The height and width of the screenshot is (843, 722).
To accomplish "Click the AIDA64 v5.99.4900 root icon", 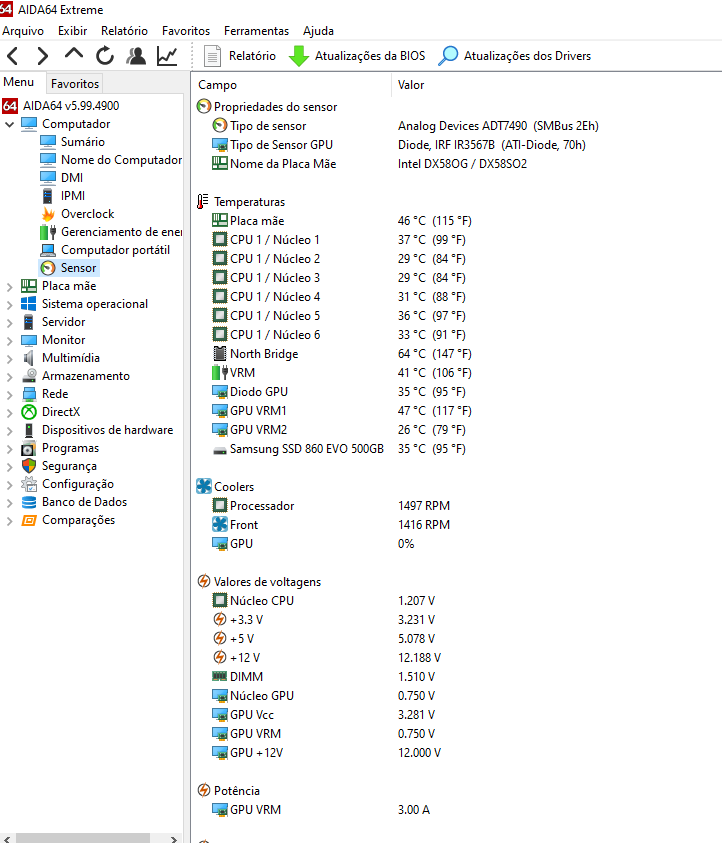I will 10,105.
